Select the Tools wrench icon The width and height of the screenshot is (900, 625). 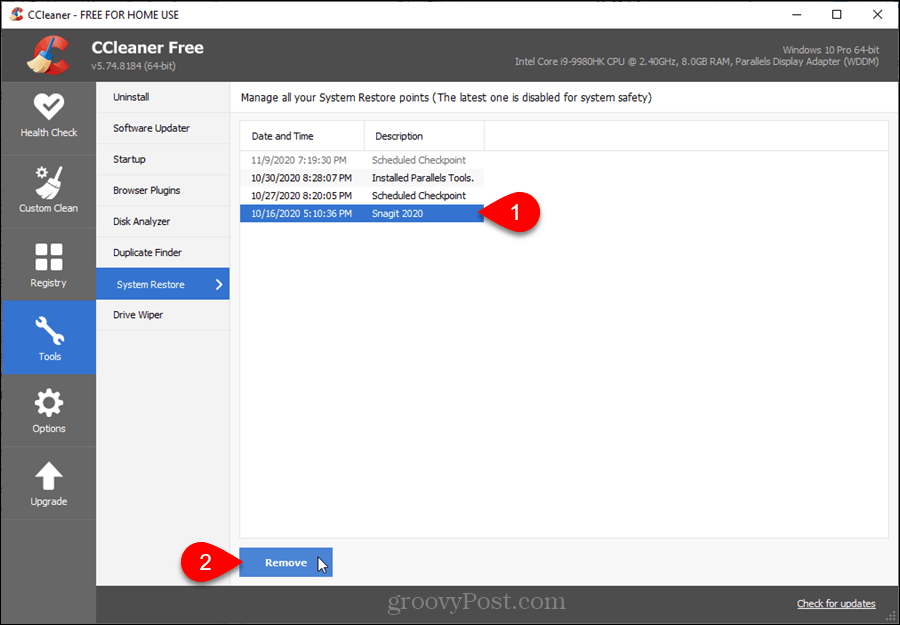click(x=49, y=331)
